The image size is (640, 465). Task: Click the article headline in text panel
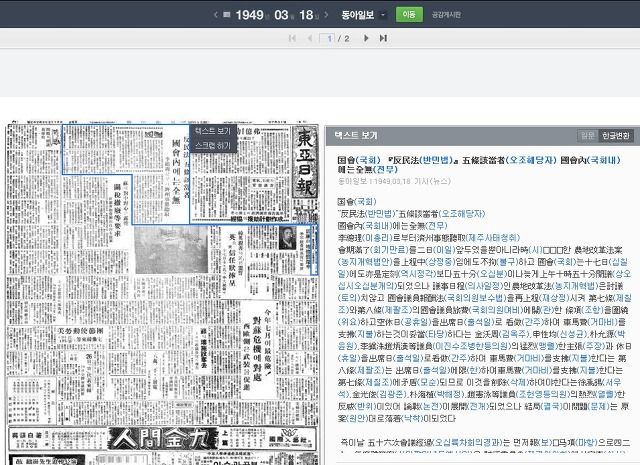coord(479,164)
